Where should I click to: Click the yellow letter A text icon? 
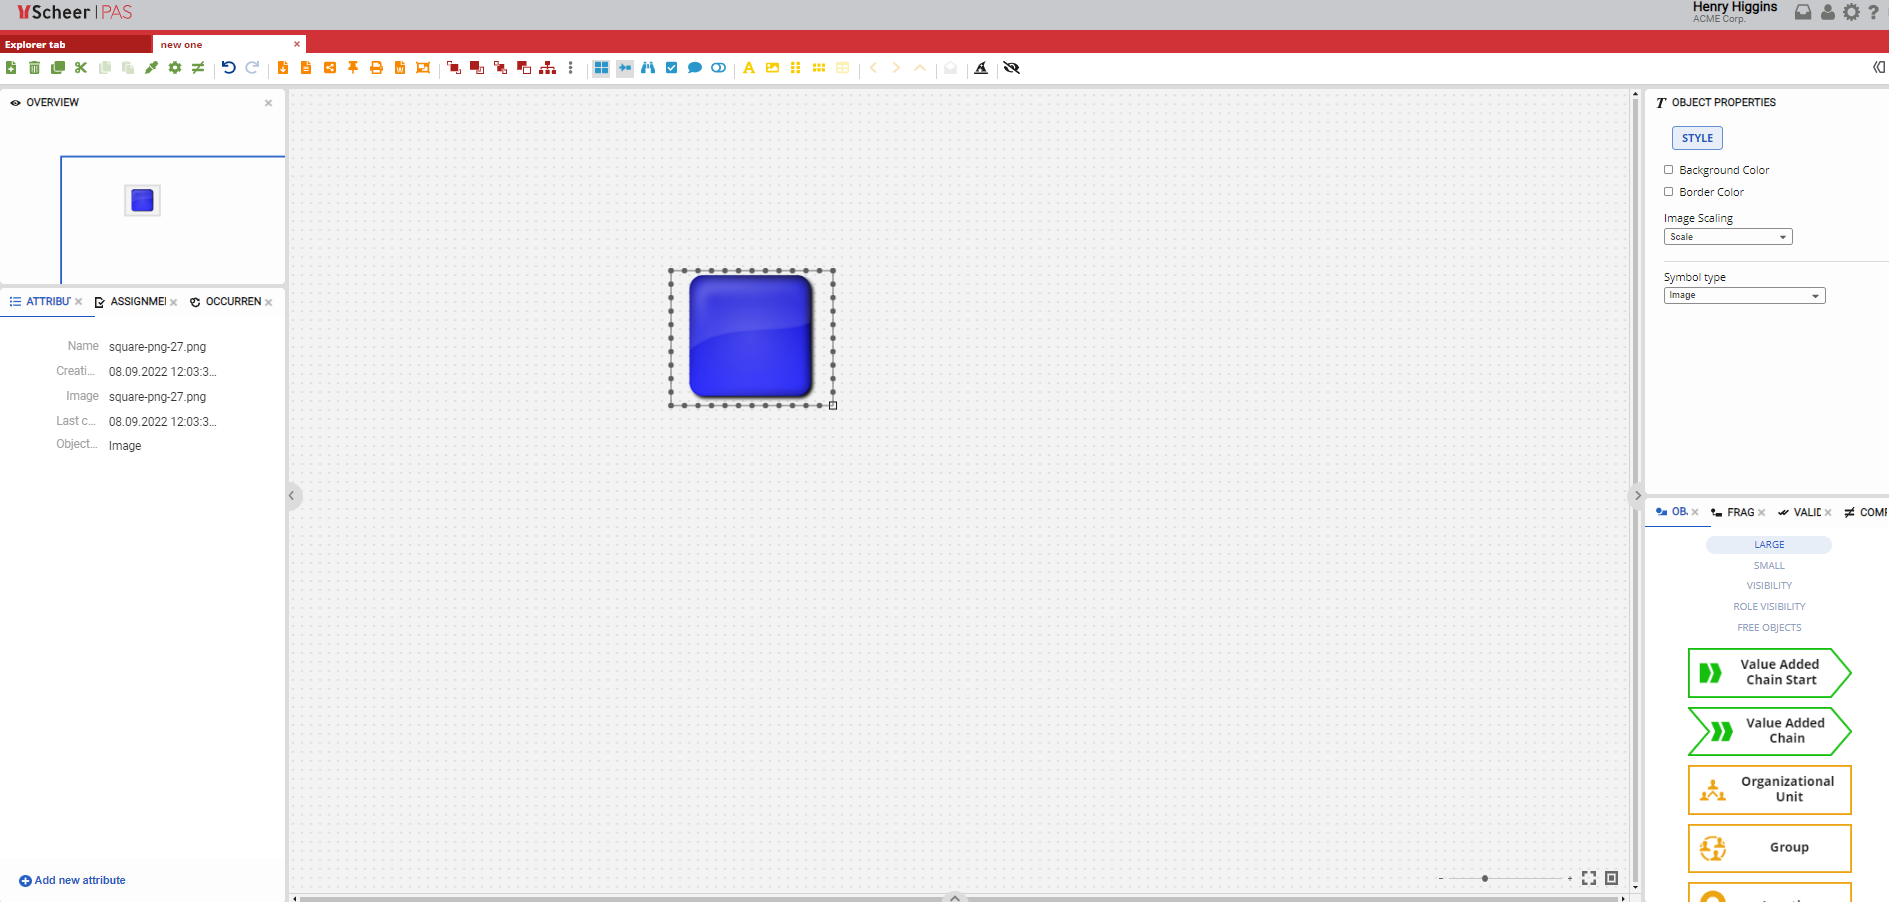tap(749, 68)
